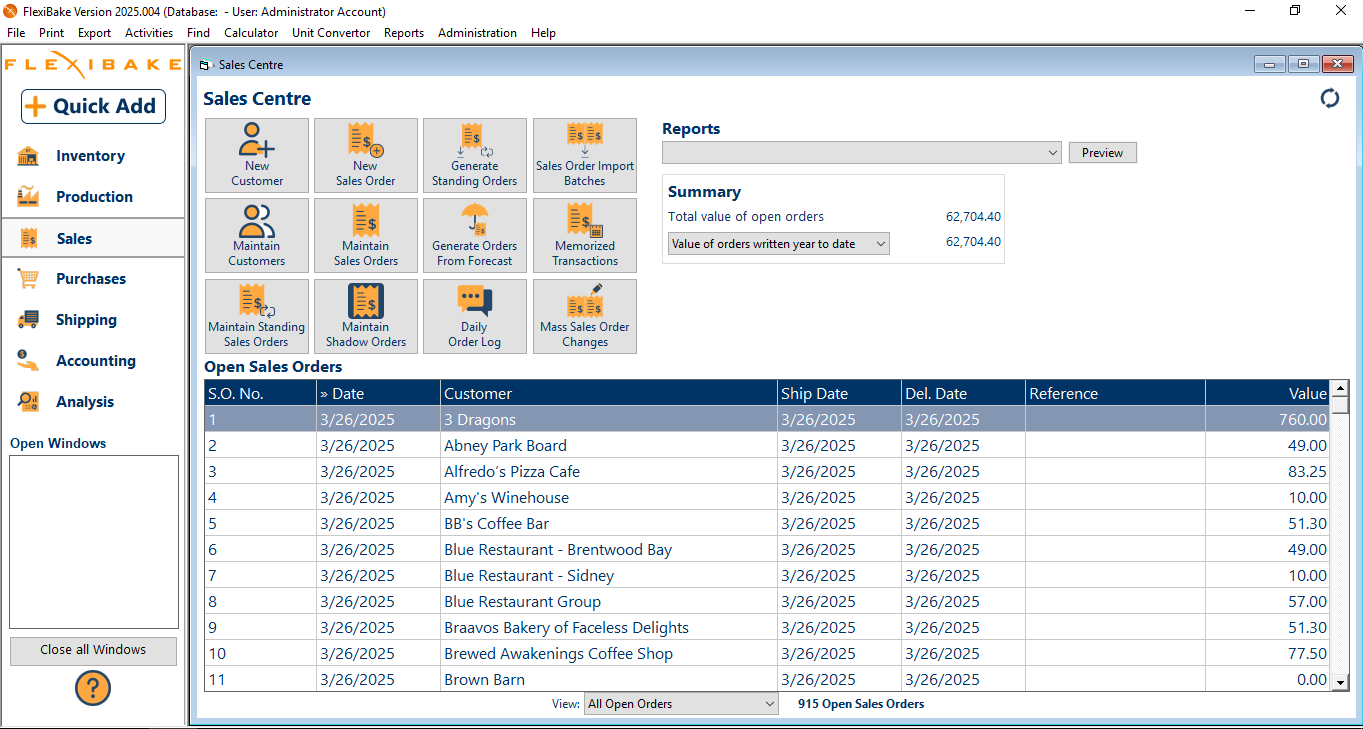Image resolution: width=1363 pixels, height=729 pixels.
Task: Select Alfredo's Pizza Cafe order
Action: coord(768,471)
